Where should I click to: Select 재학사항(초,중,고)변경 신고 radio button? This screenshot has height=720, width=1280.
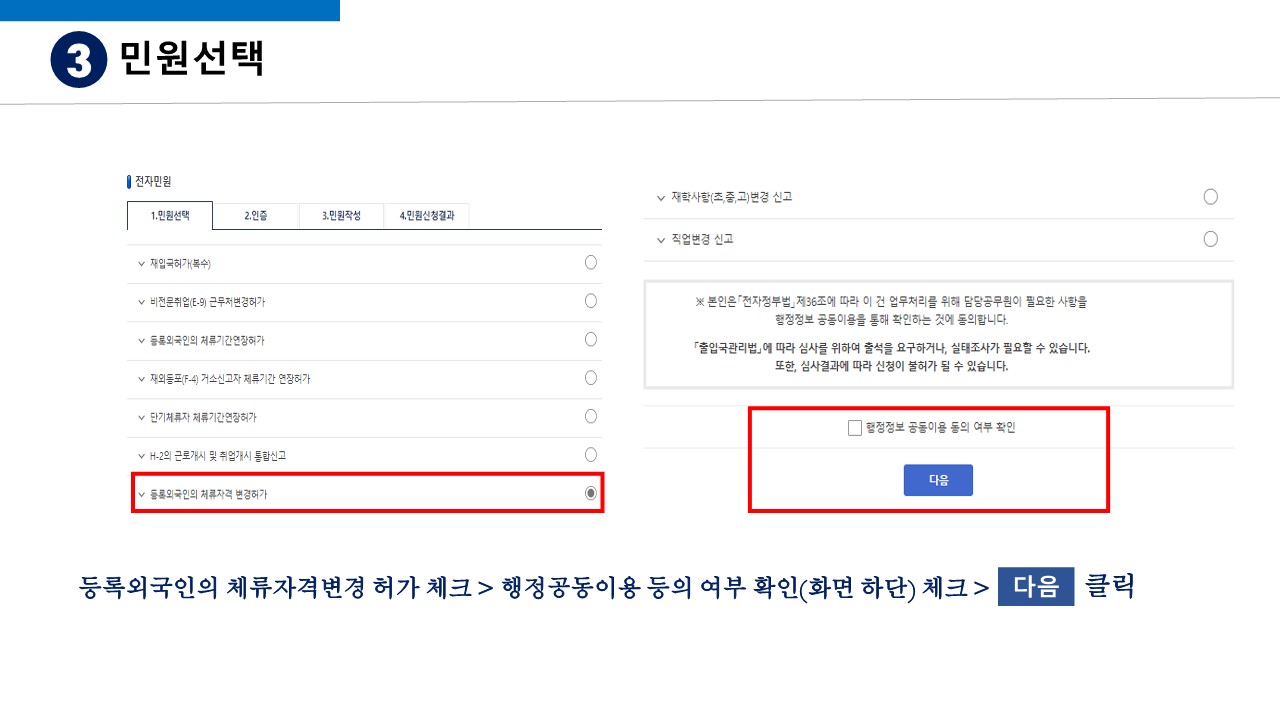(x=1211, y=197)
